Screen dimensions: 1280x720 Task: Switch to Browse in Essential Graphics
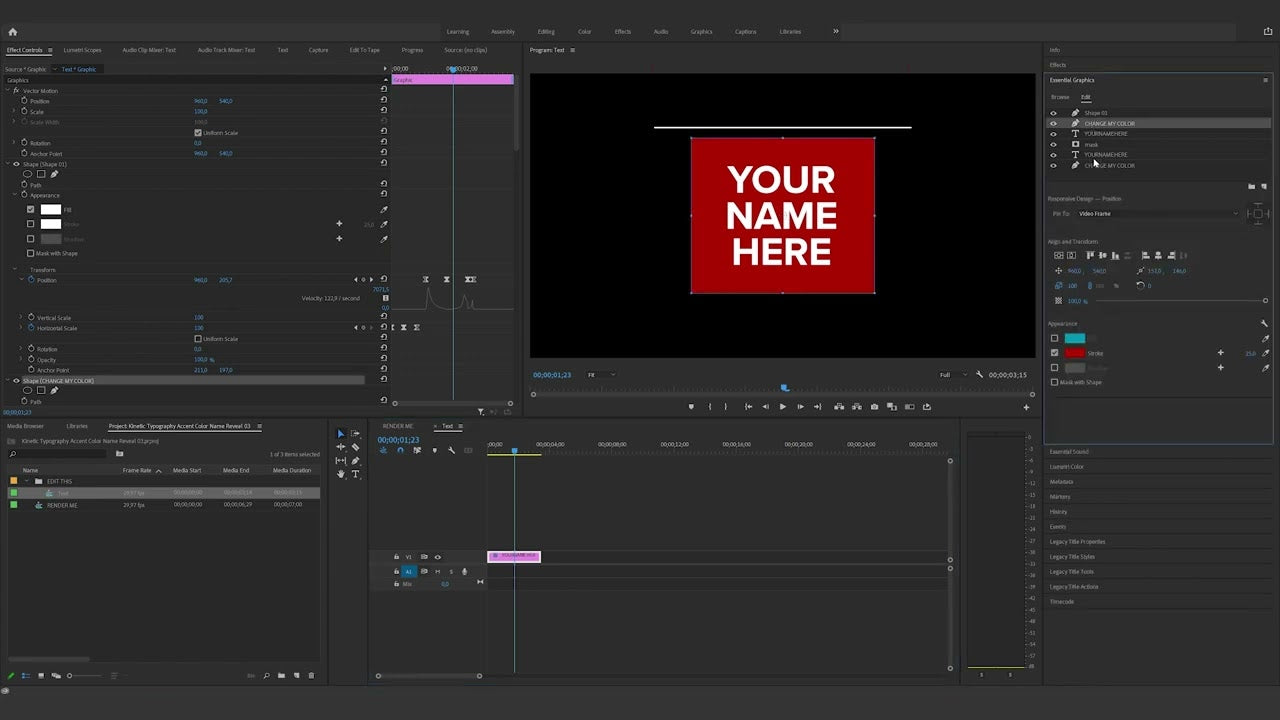1059,97
